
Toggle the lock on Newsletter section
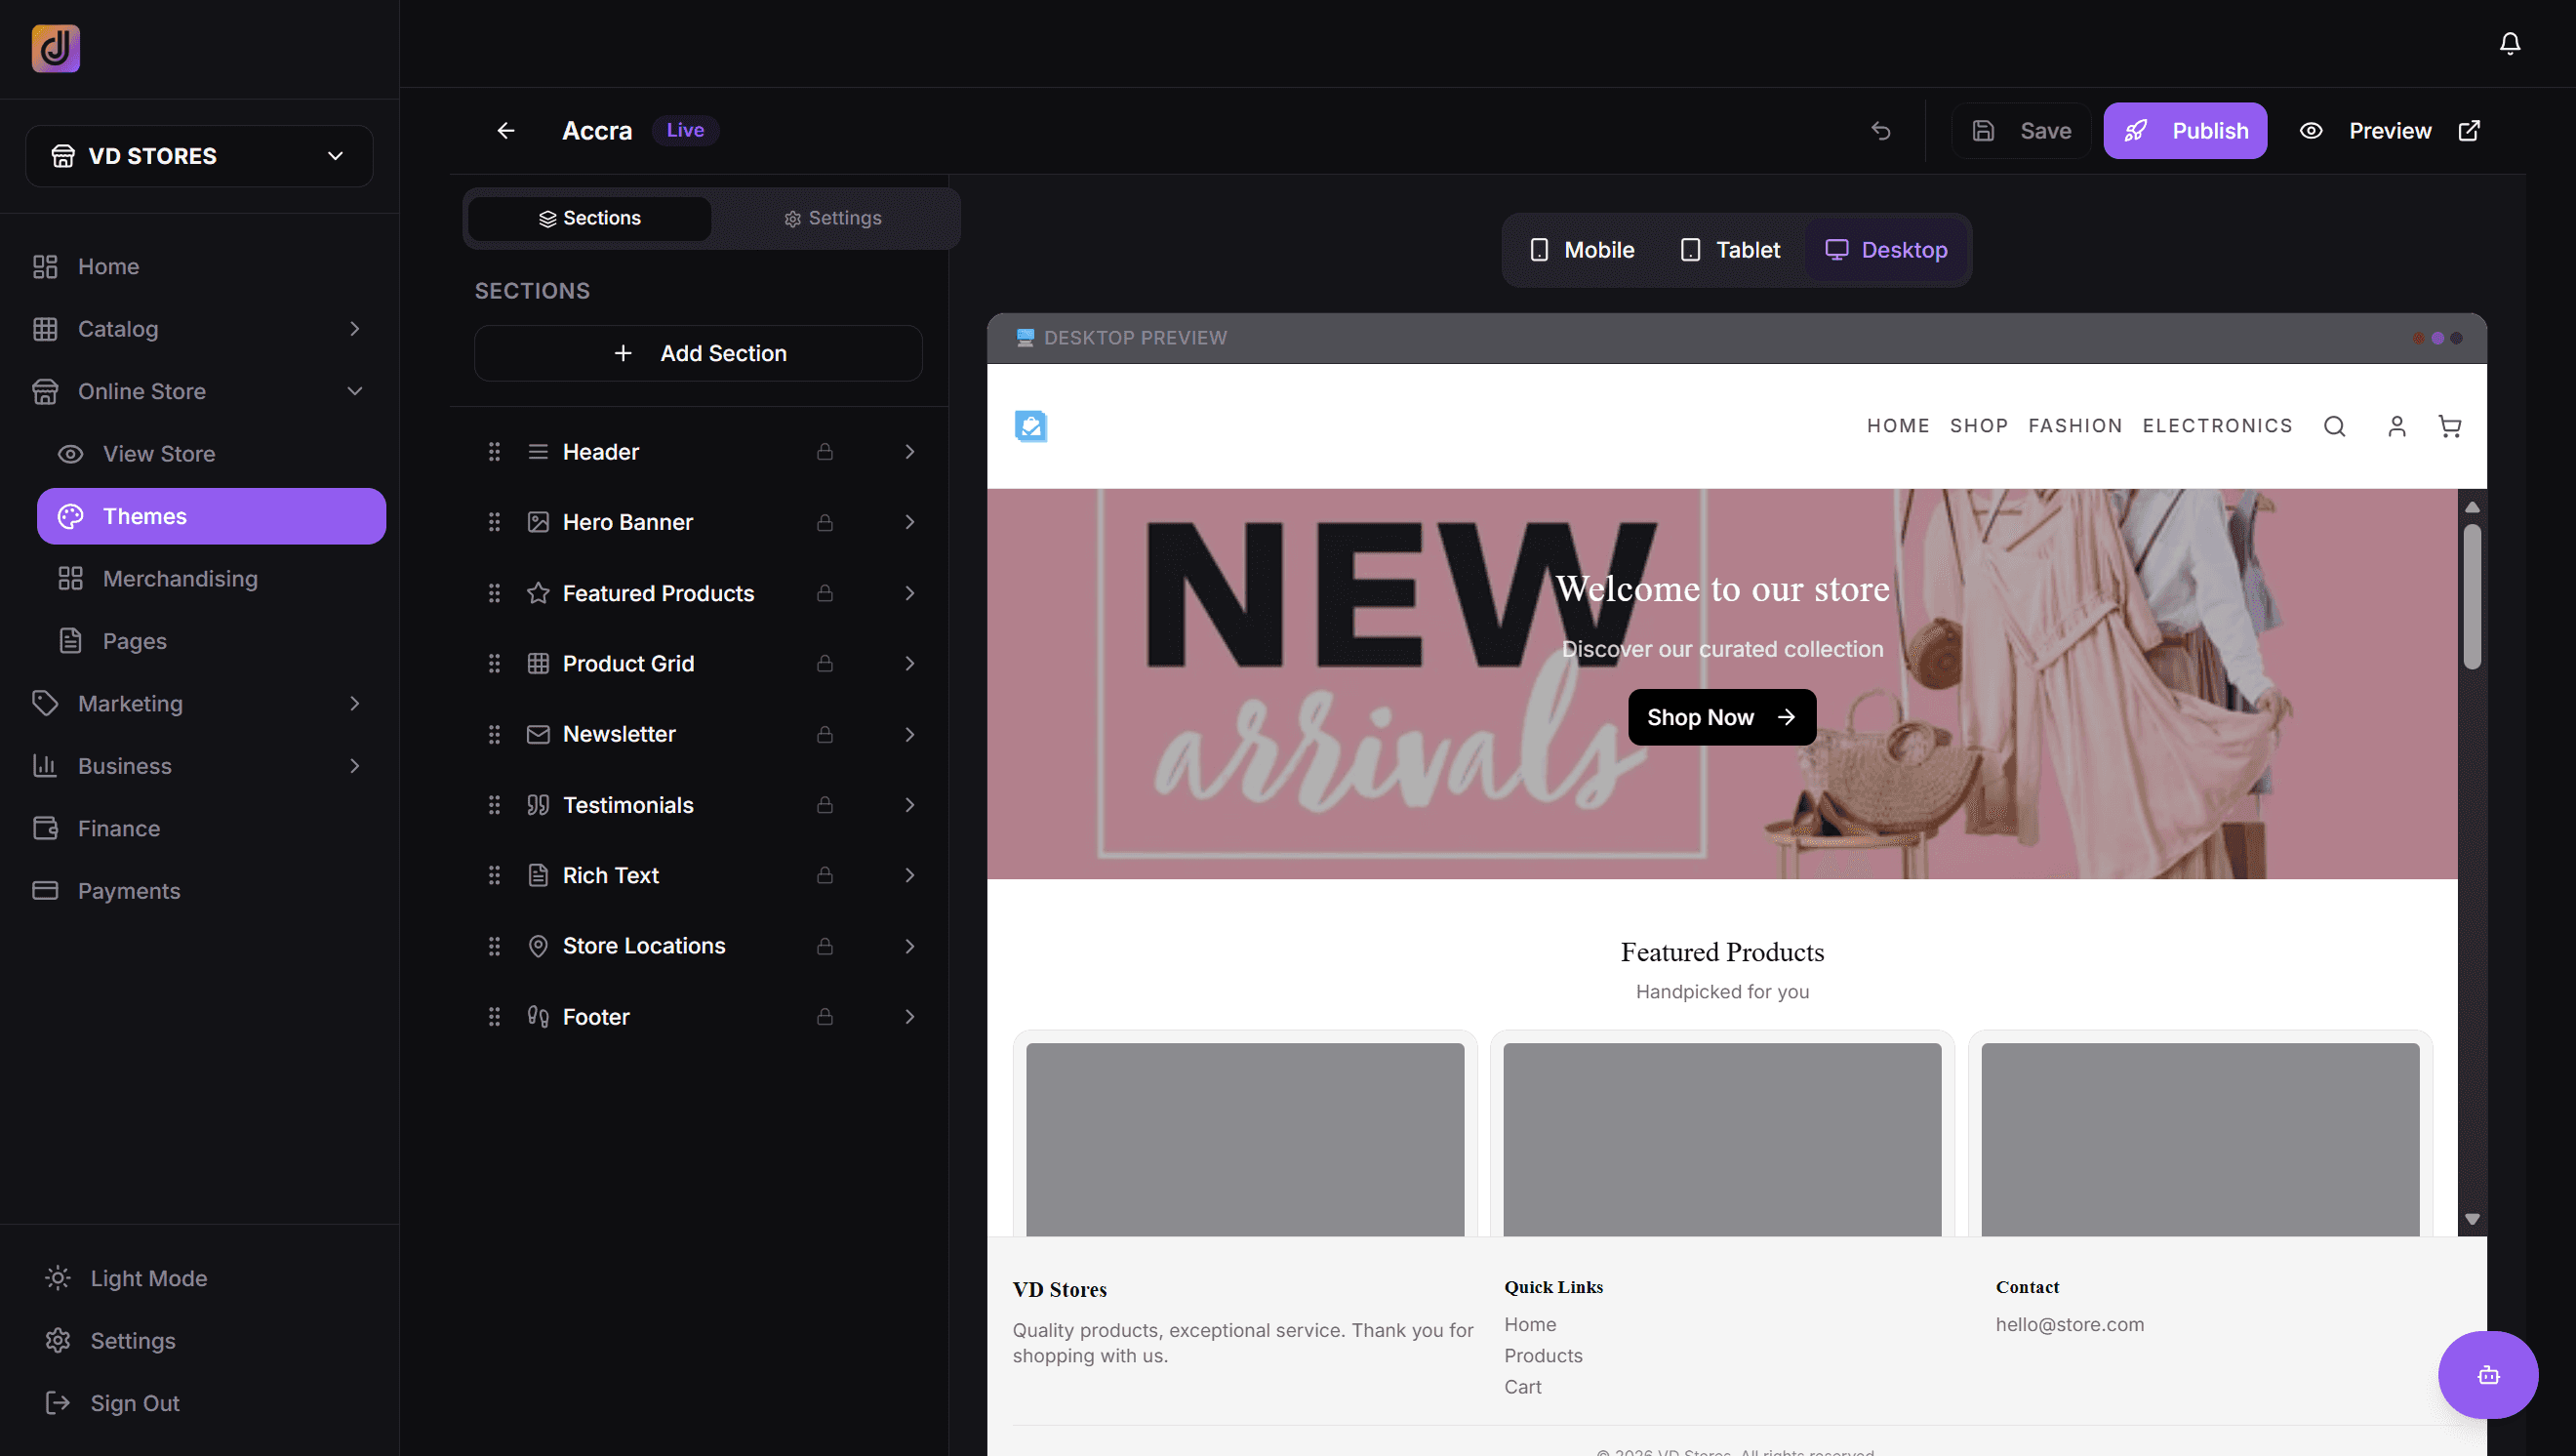(824, 734)
